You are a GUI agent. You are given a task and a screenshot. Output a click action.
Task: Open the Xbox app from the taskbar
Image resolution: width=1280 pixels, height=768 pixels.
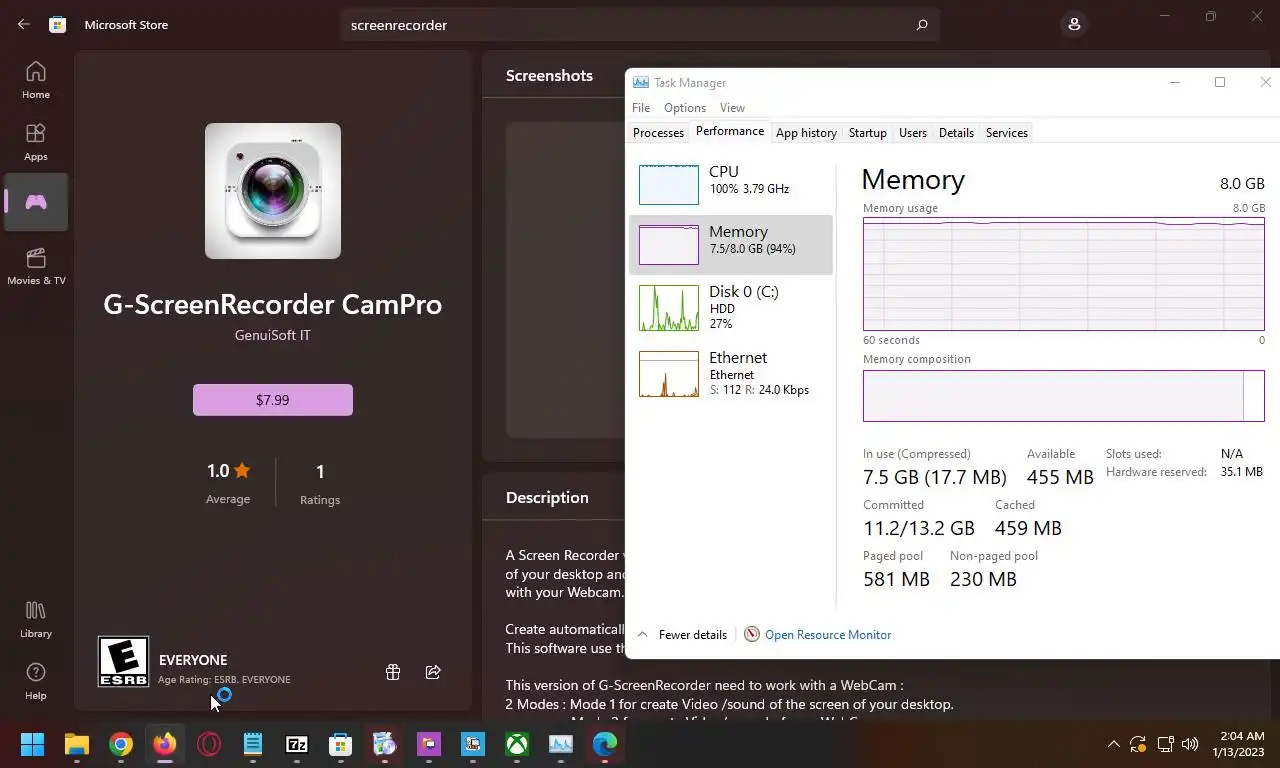point(517,744)
